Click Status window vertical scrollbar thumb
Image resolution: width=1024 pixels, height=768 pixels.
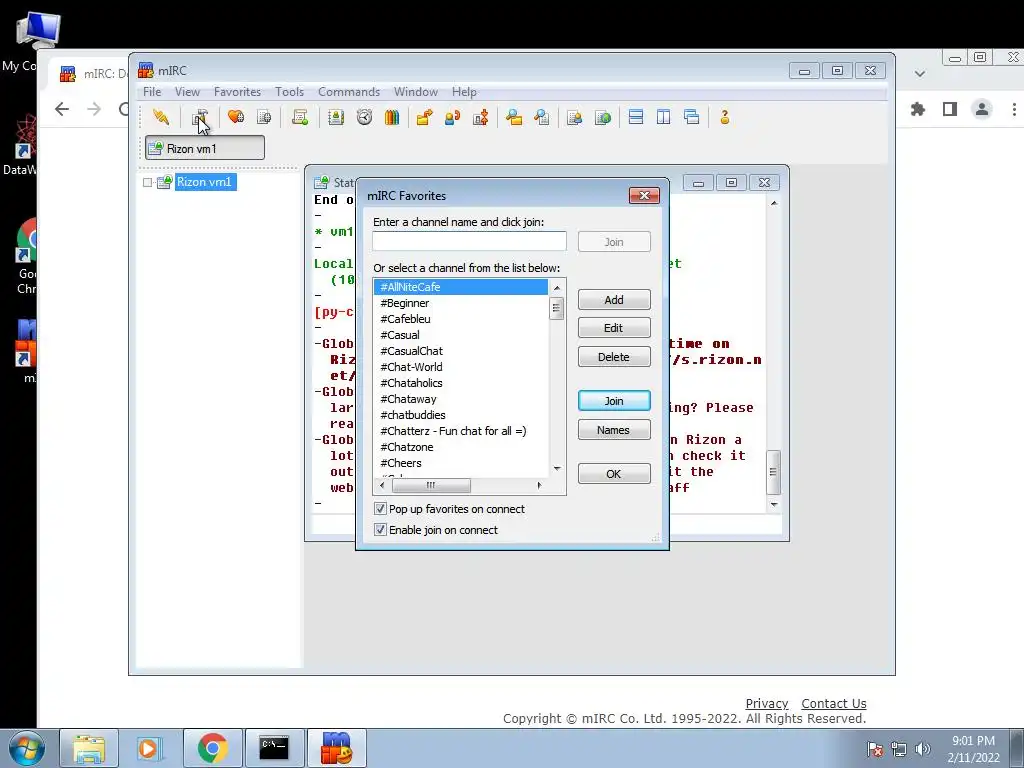click(x=773, y=472)
